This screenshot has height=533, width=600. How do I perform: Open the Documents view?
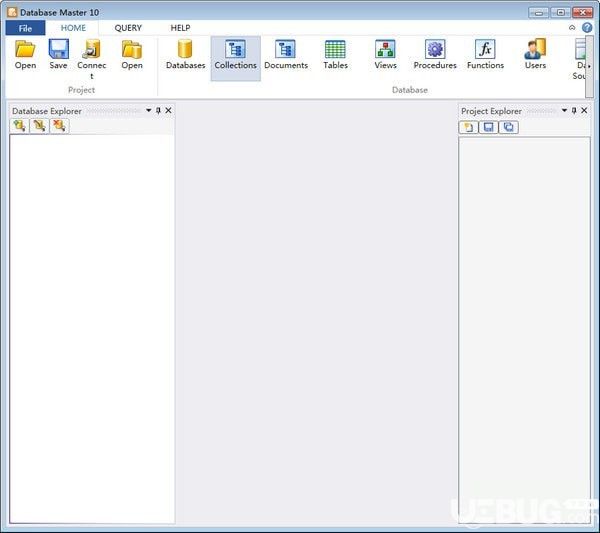(x=286, y=55)
